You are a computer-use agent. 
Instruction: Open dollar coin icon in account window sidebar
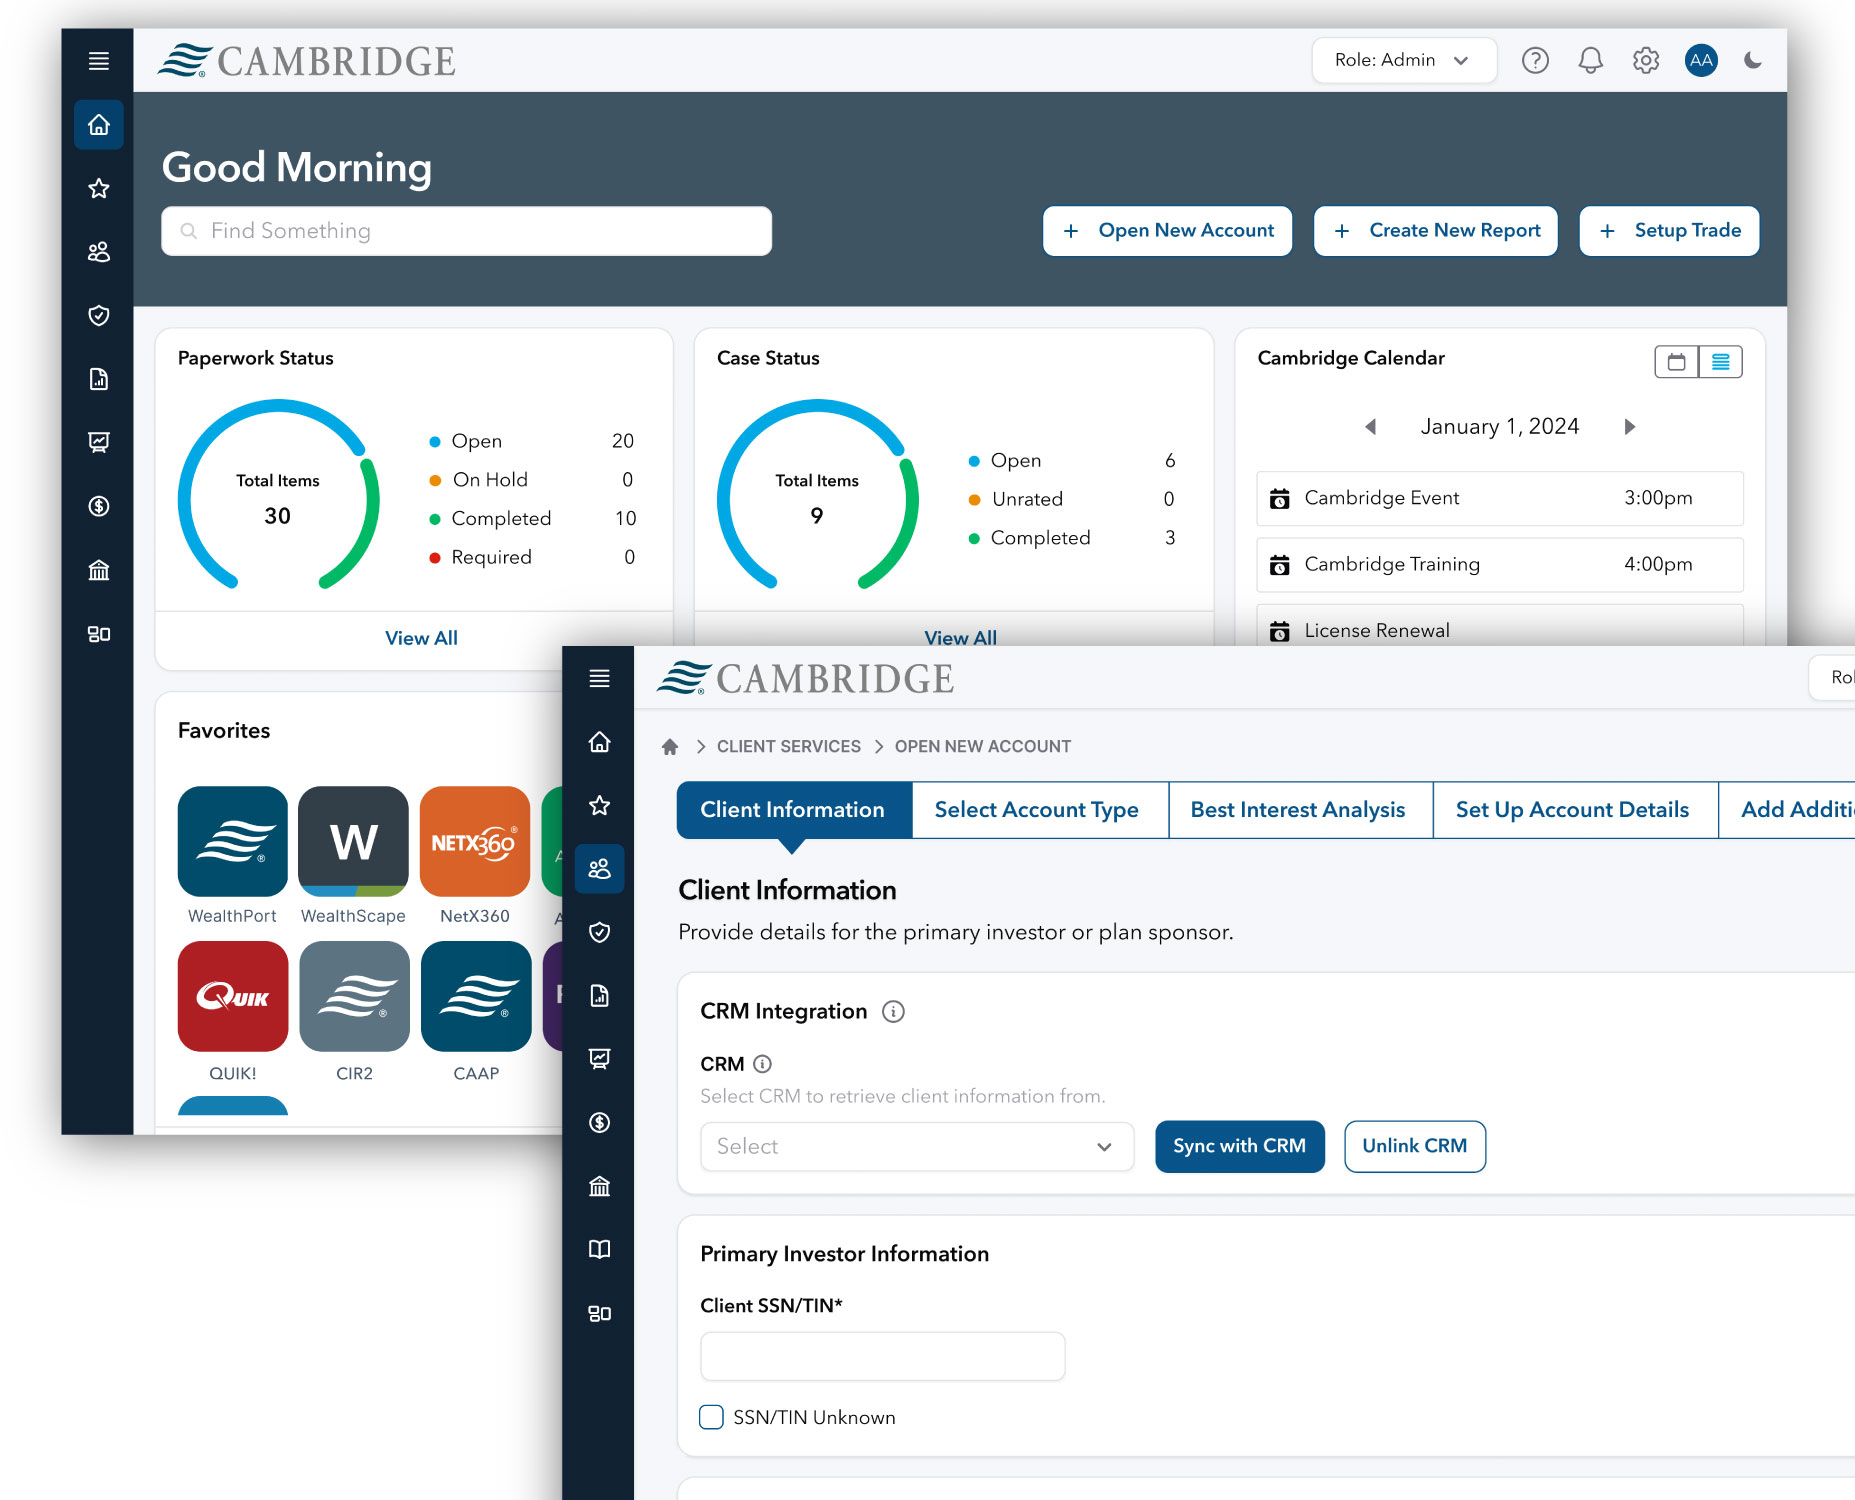(x=599, y=1123)
